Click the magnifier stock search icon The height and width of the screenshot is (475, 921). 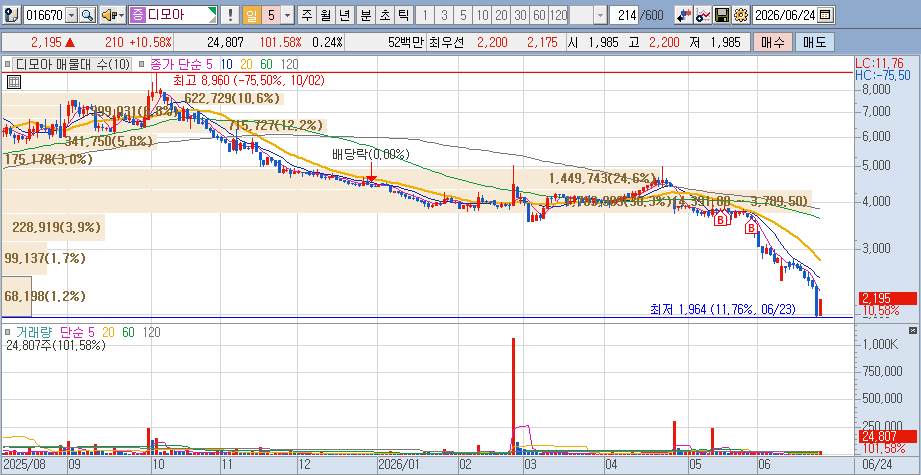(87, 15)
